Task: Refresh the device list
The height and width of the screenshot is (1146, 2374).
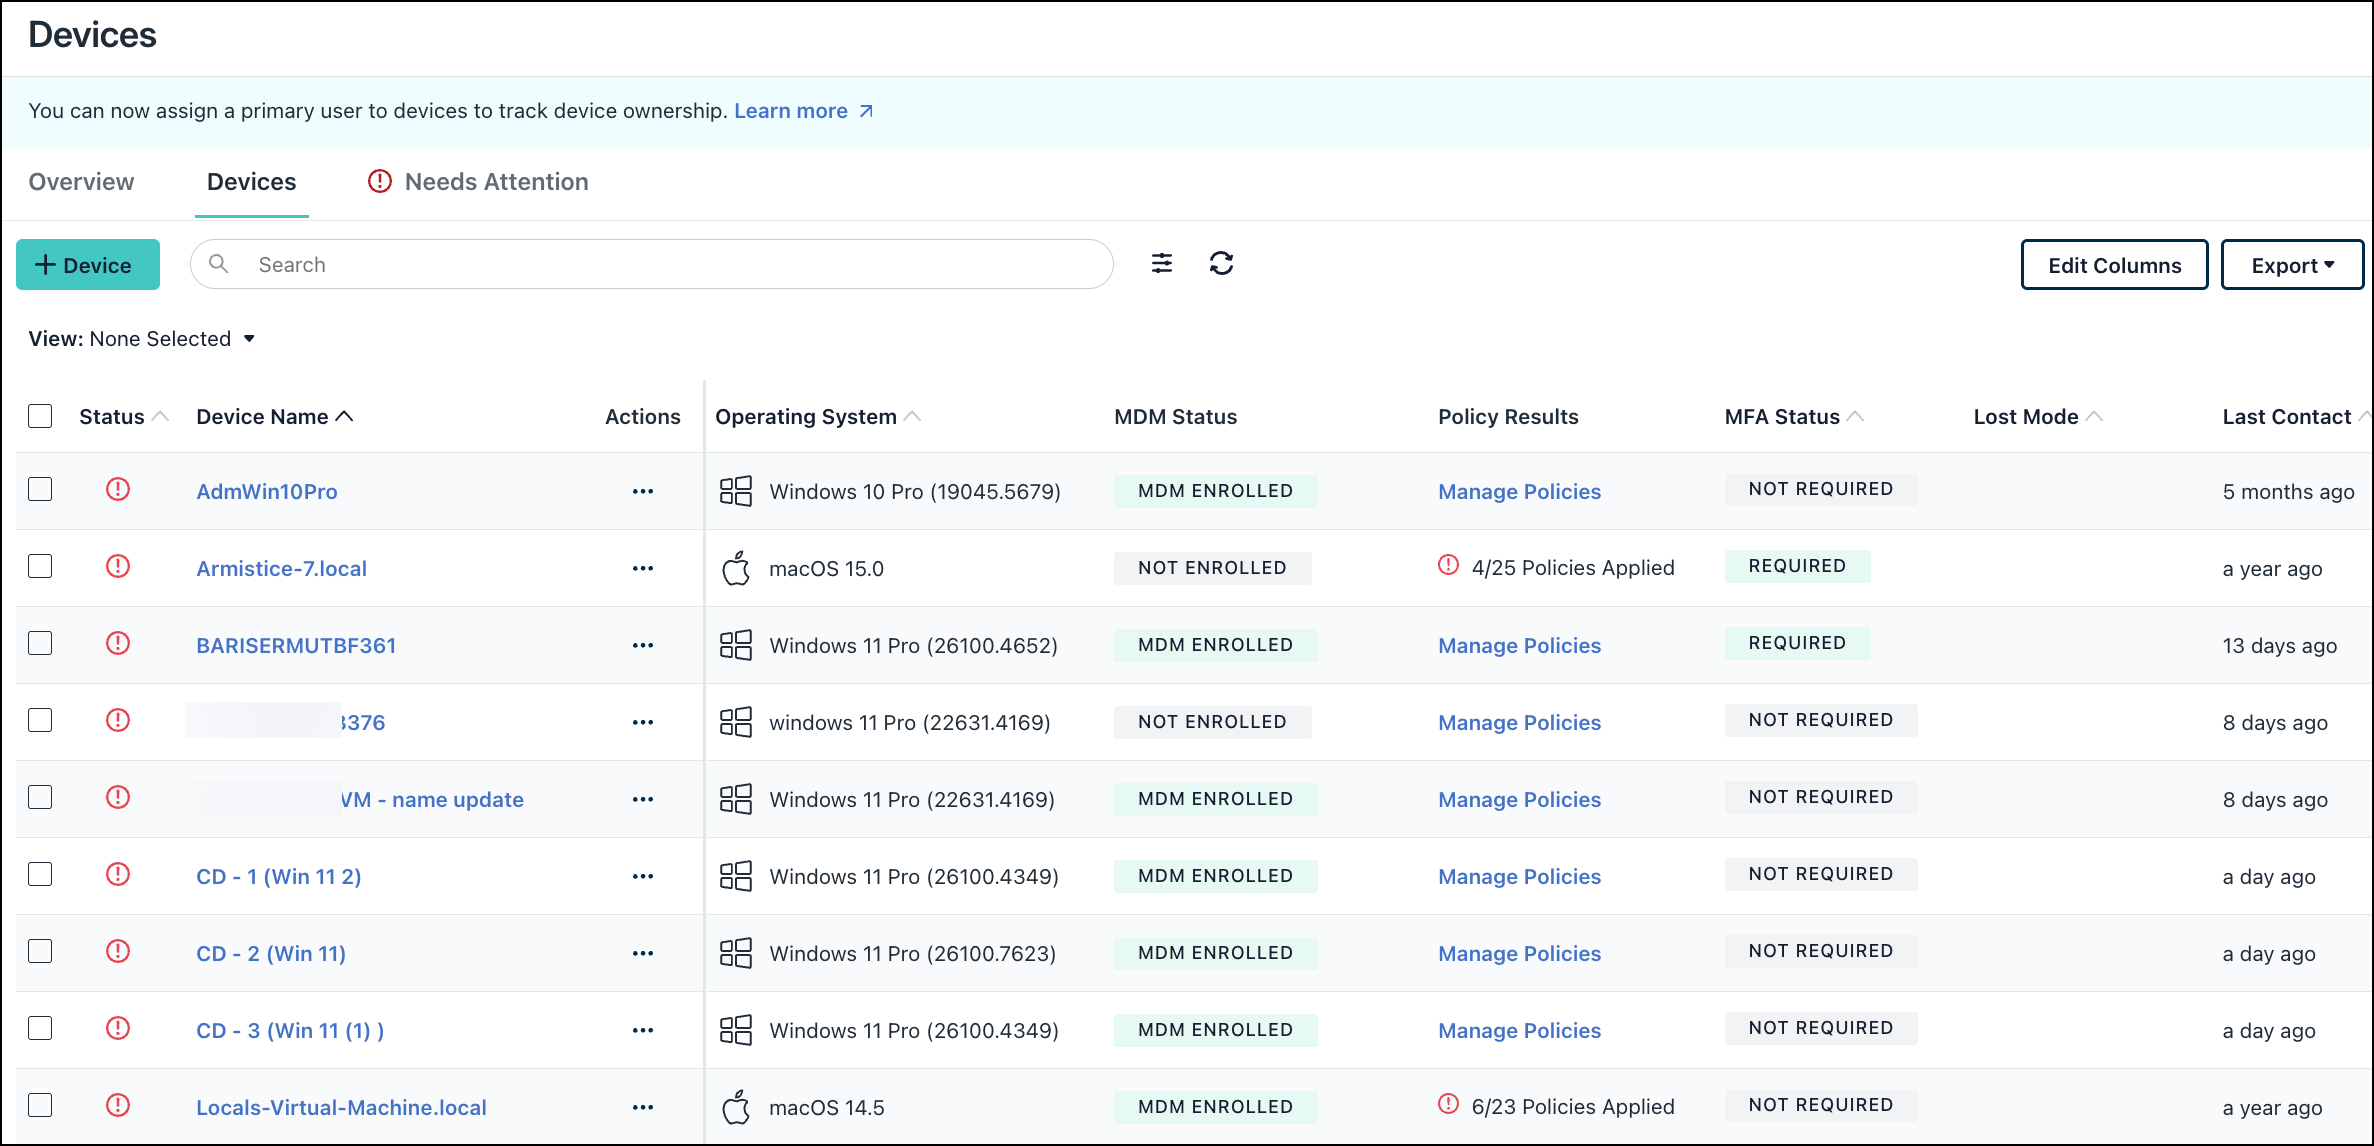Action: (x=1223, y=263)
